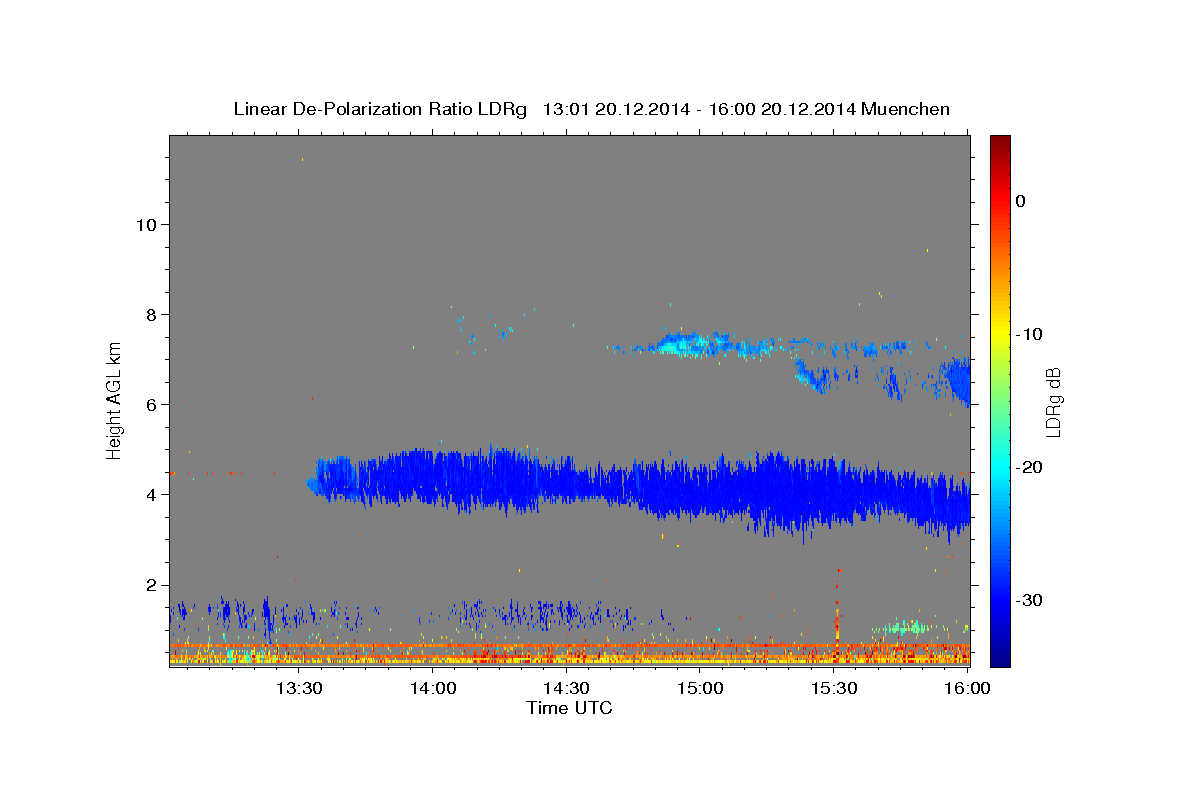
Task: Click the '14:30' time axis label
Action: tap(566, 688)
